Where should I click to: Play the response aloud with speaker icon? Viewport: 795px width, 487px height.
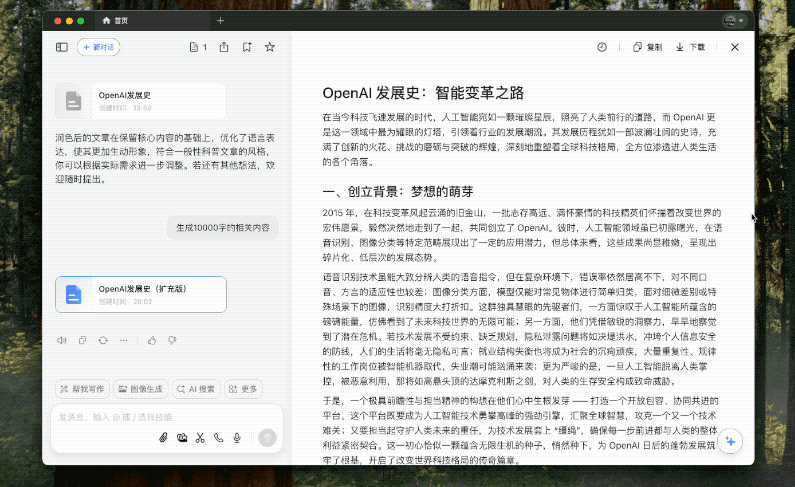pyautogui.click(x=61, y=340)
